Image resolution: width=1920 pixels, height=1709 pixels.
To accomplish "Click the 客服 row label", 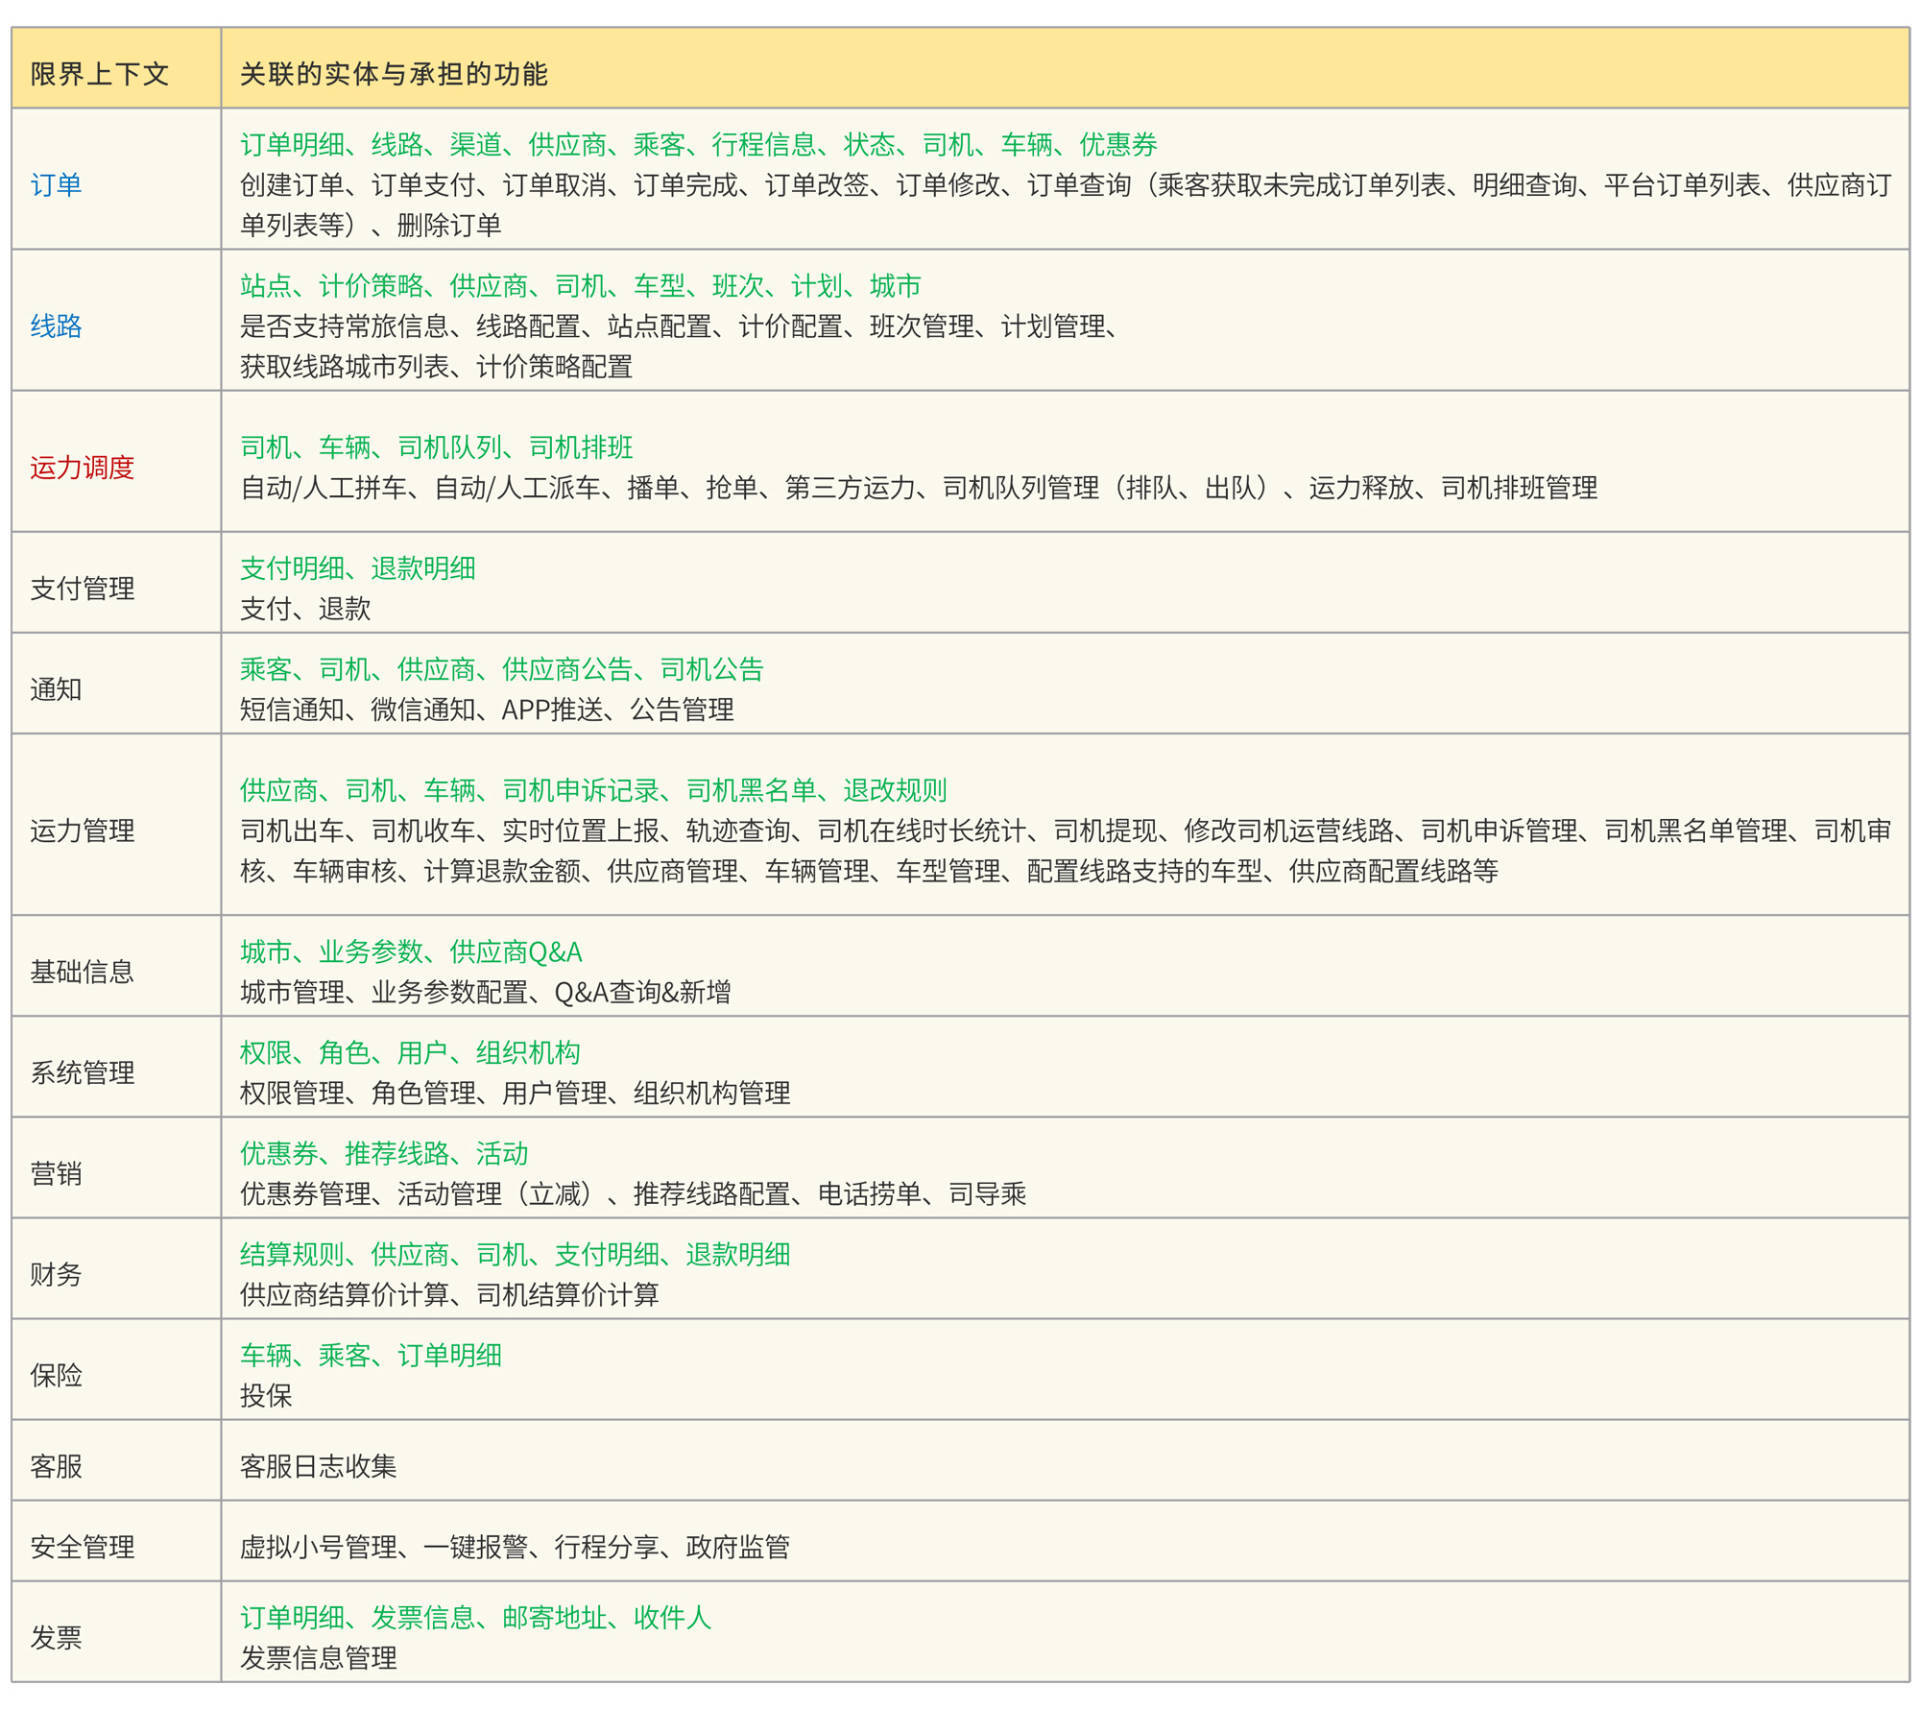I will [56, 1466].
